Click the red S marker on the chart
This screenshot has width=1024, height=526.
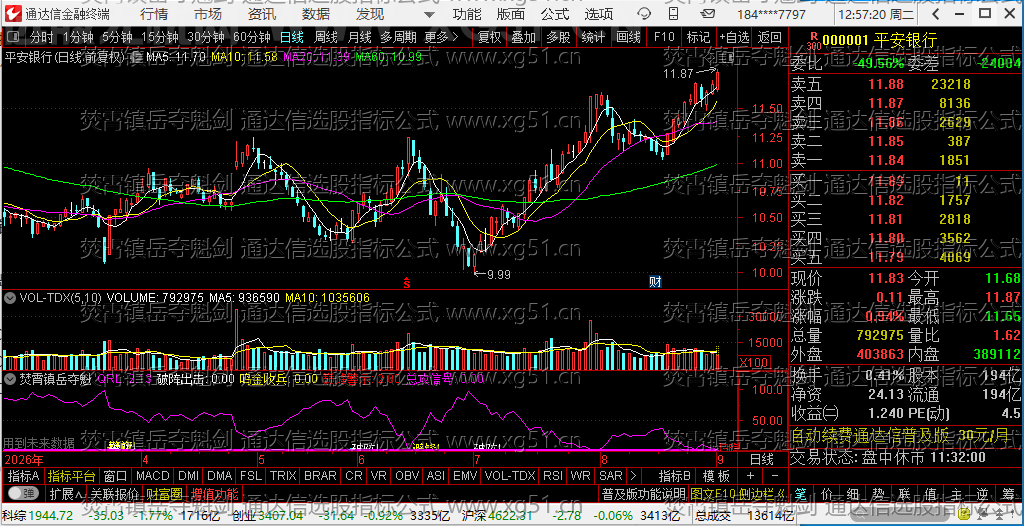pos(406,283)
